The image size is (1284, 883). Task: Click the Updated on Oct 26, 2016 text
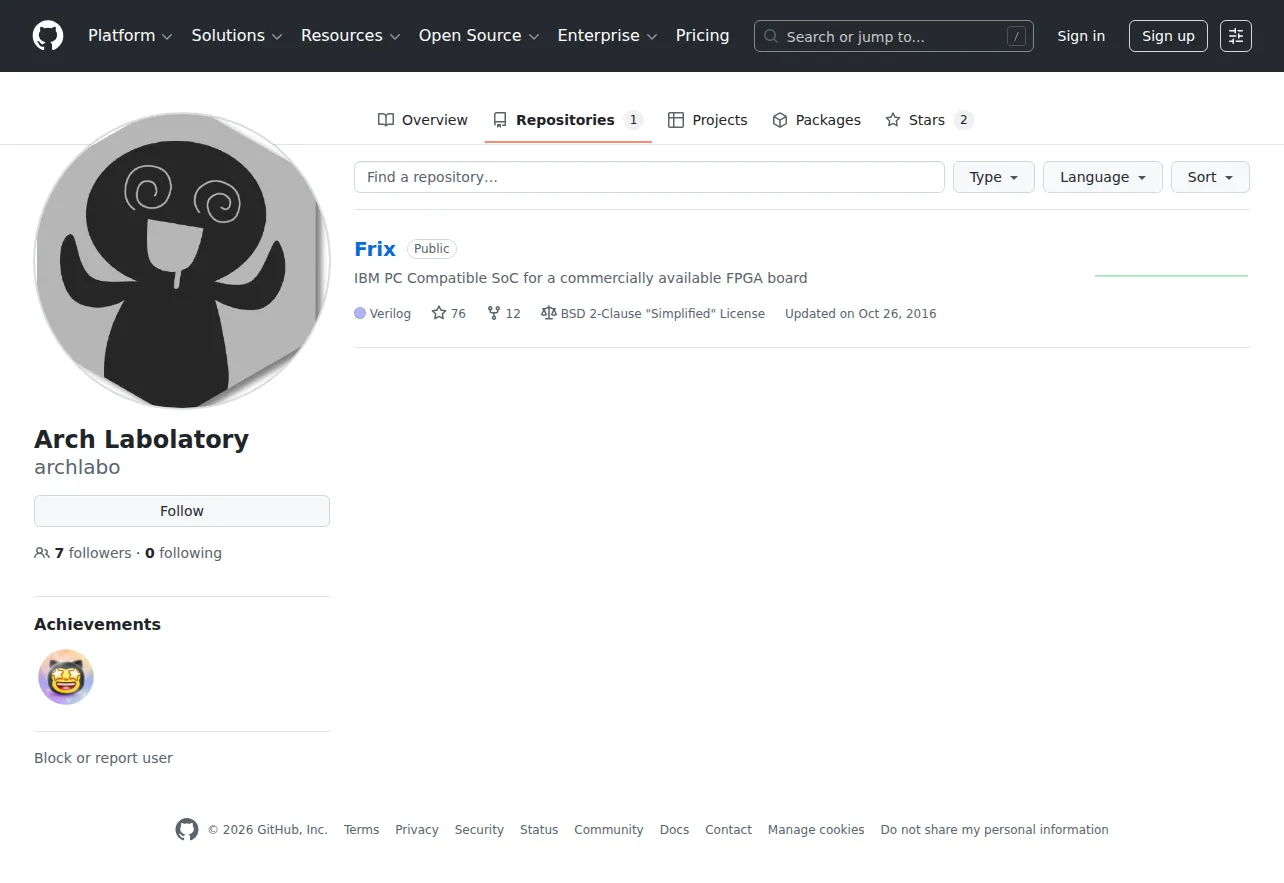click(861, 313)
